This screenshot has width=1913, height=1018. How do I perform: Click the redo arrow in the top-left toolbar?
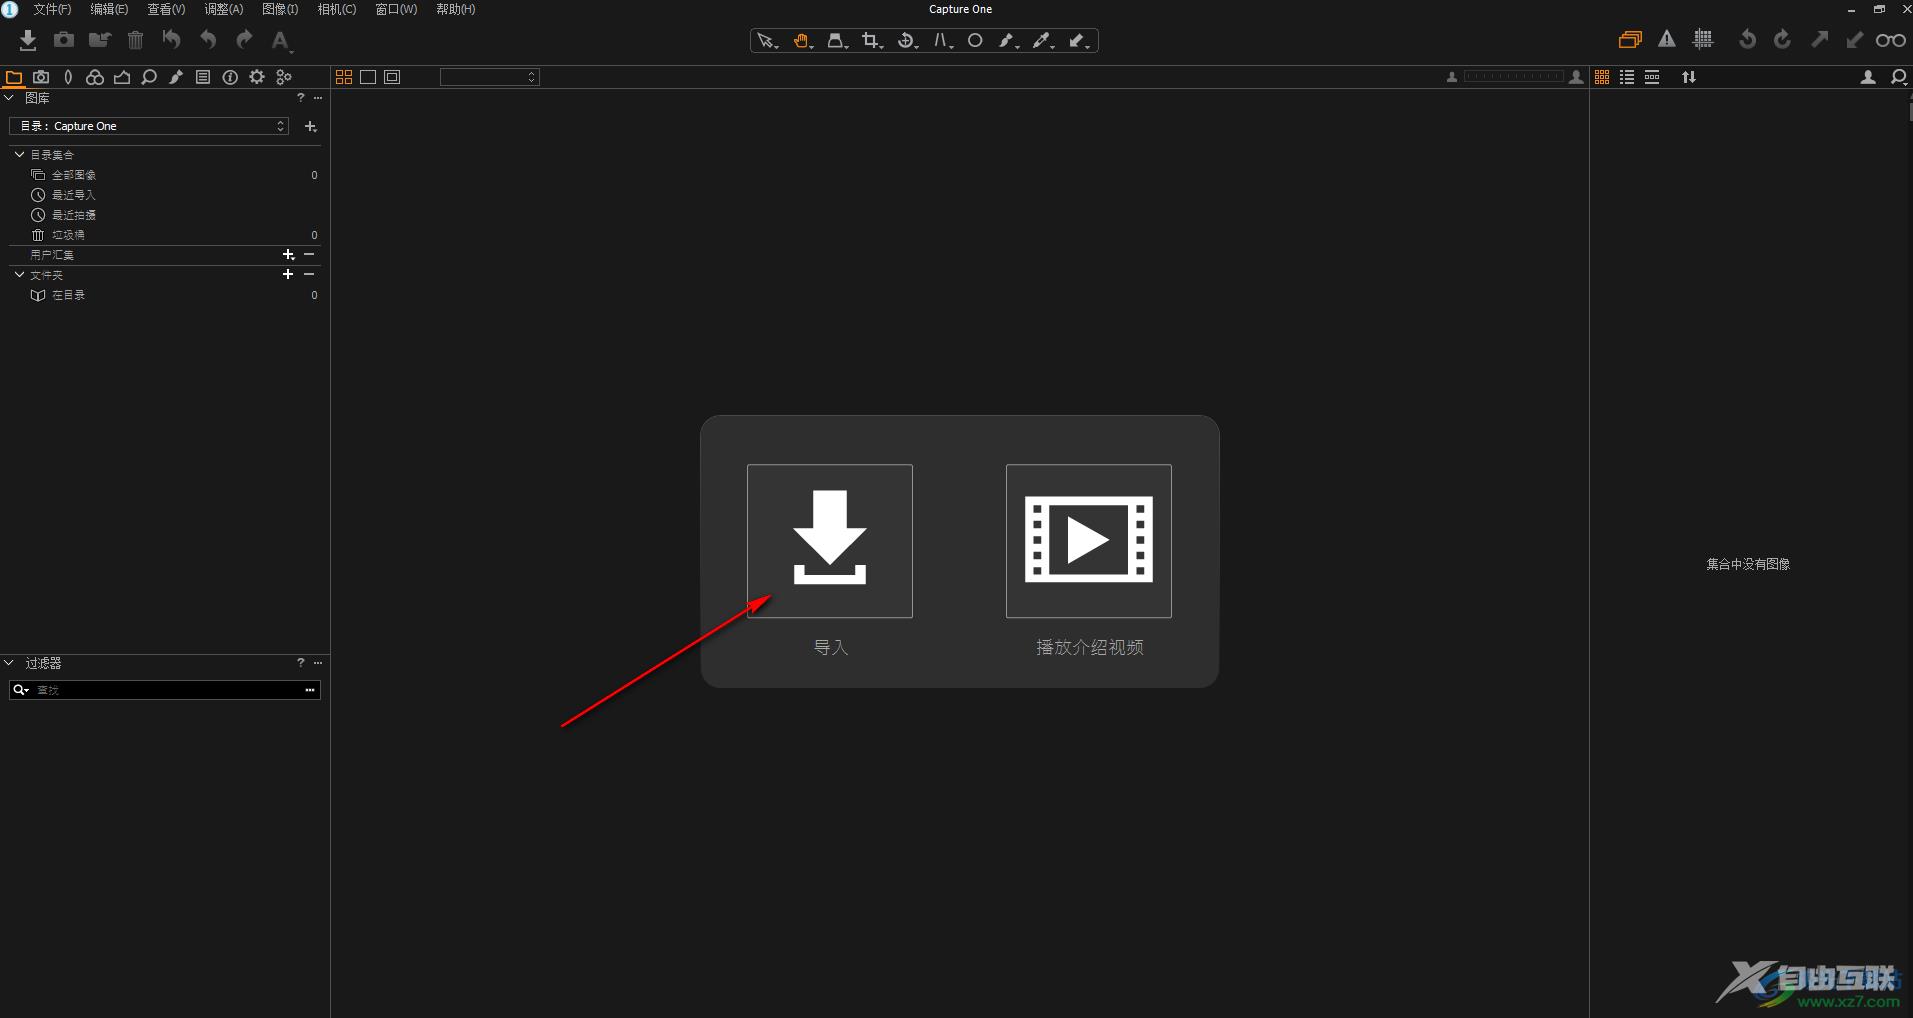click(244, 40)
